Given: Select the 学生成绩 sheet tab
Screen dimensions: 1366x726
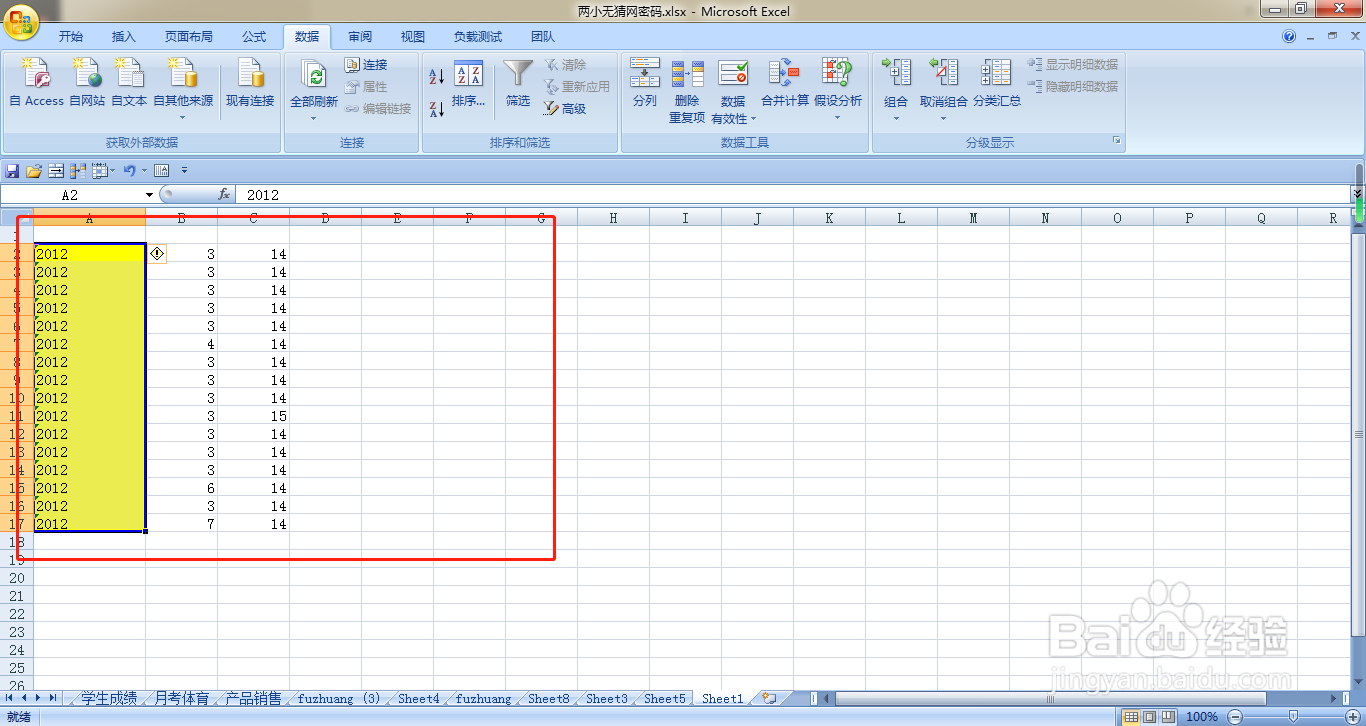Looking at the screenshot, I should [x=109, y=698].
